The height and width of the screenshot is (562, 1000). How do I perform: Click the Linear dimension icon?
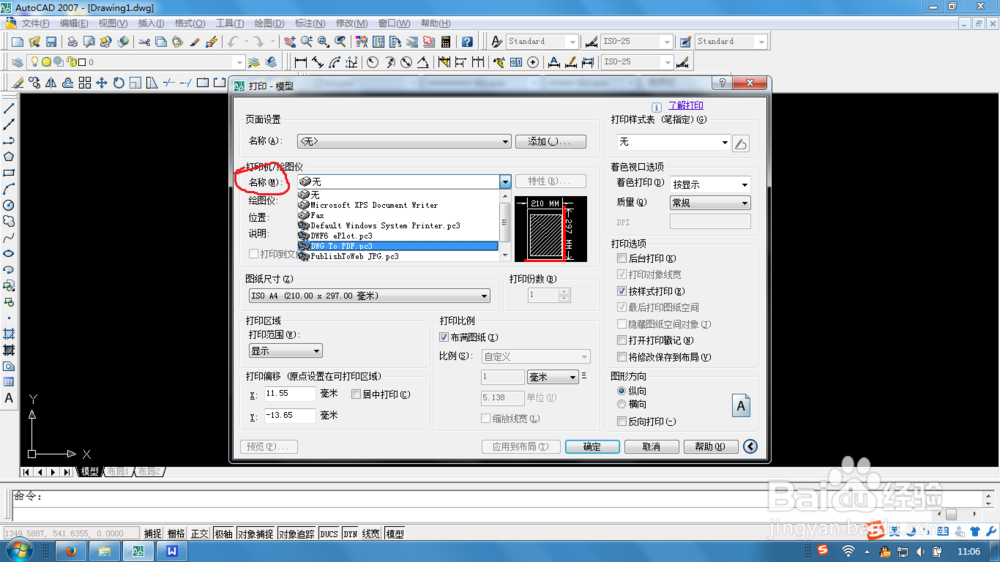(x=301, y=62)
